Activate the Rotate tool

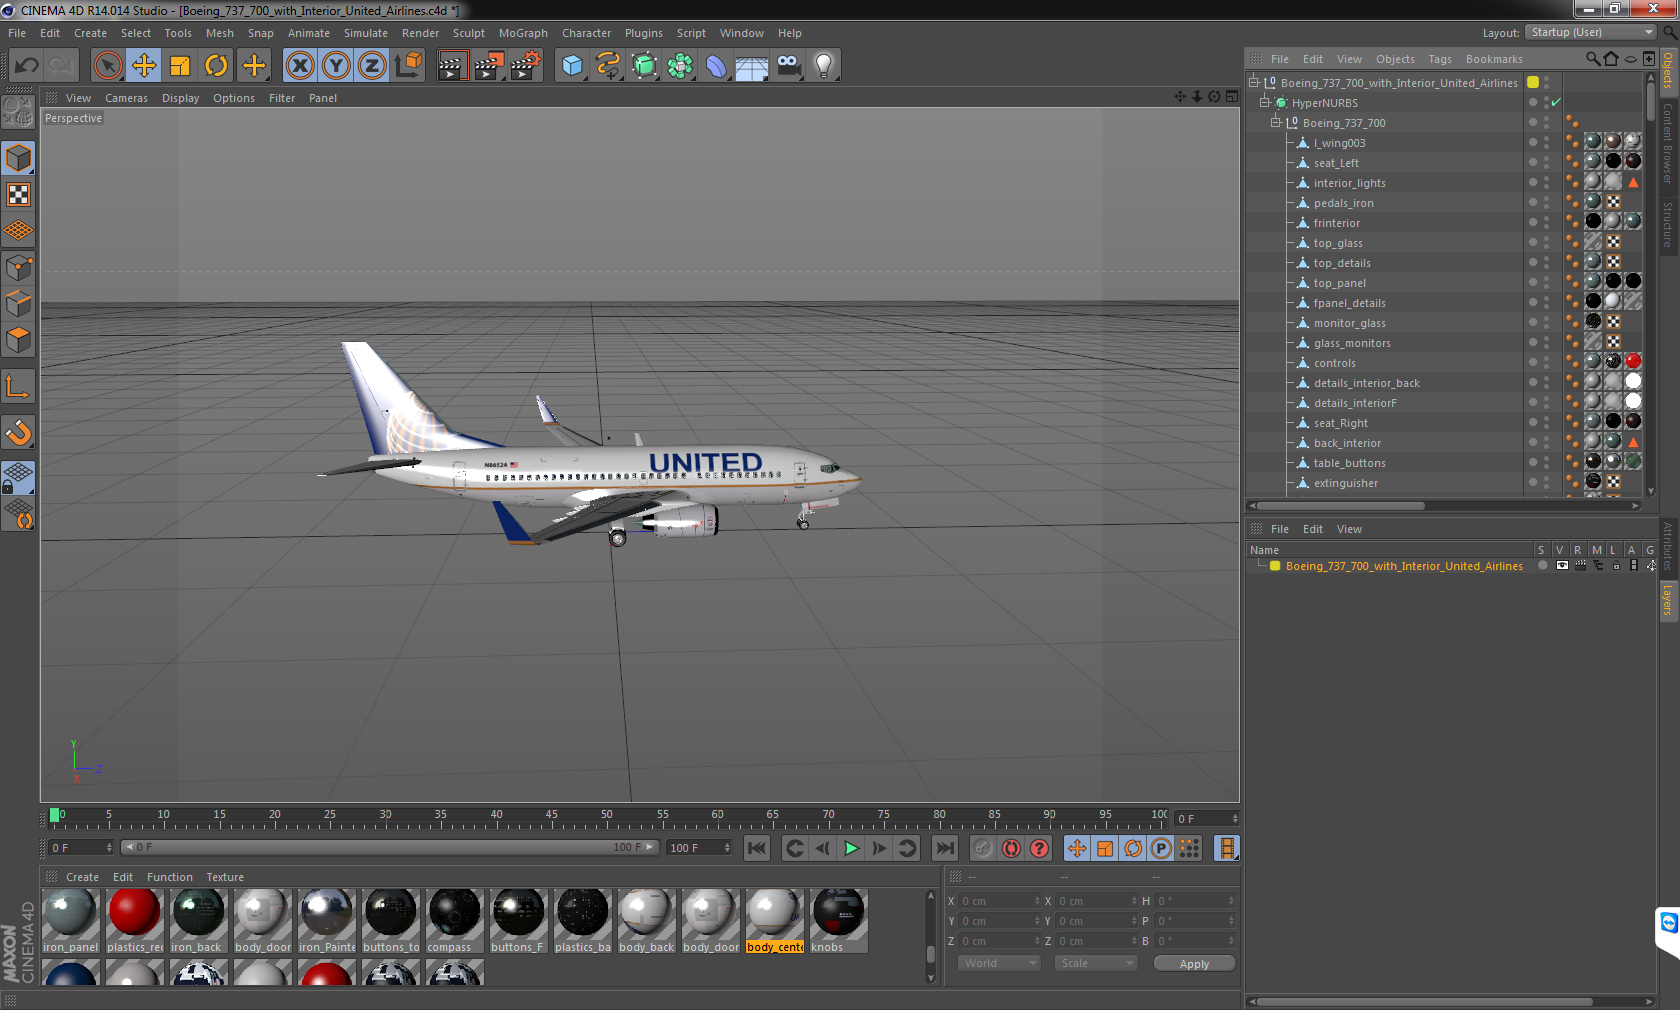pyautogui.click(x=216, y=66)
